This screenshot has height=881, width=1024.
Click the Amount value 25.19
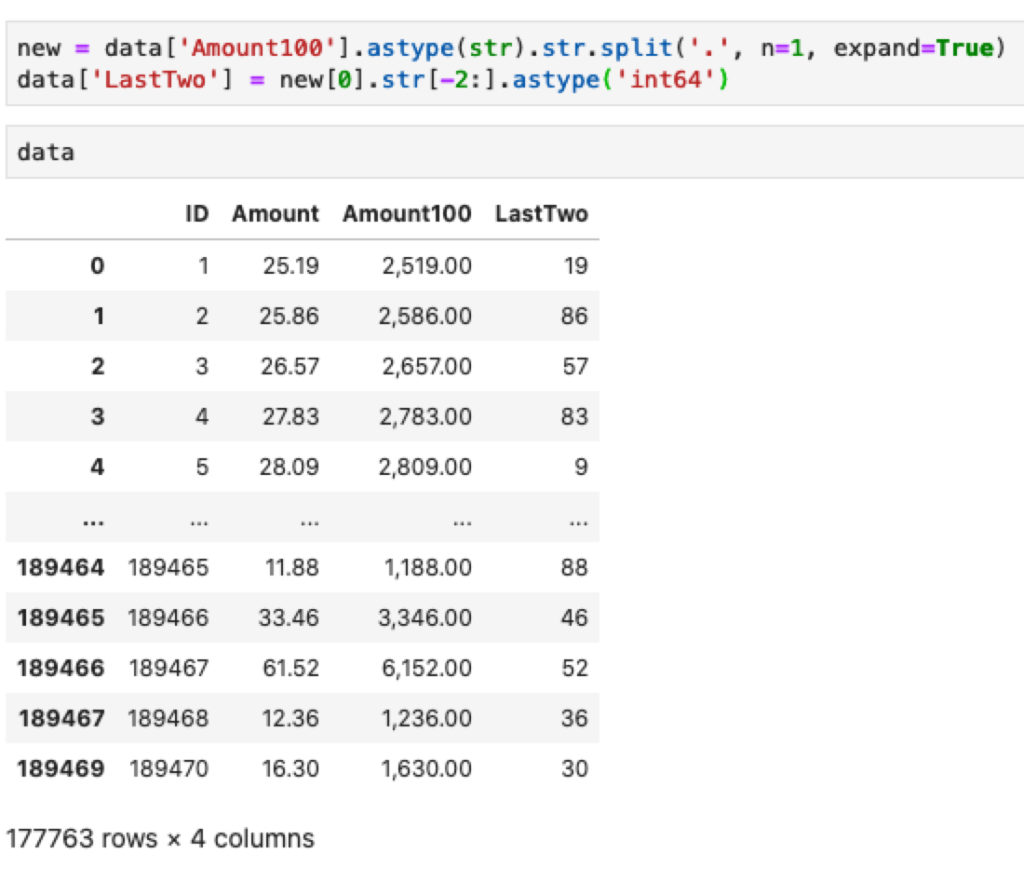[x=291, y=266]
